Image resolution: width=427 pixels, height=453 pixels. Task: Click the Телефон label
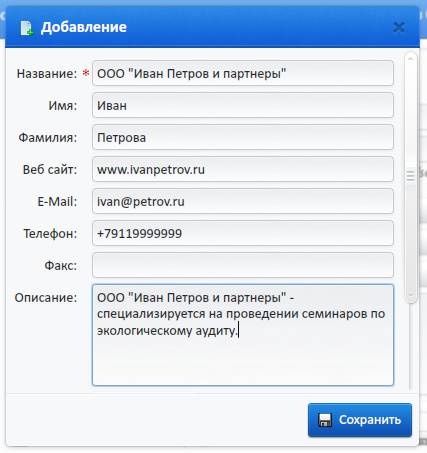50,234
